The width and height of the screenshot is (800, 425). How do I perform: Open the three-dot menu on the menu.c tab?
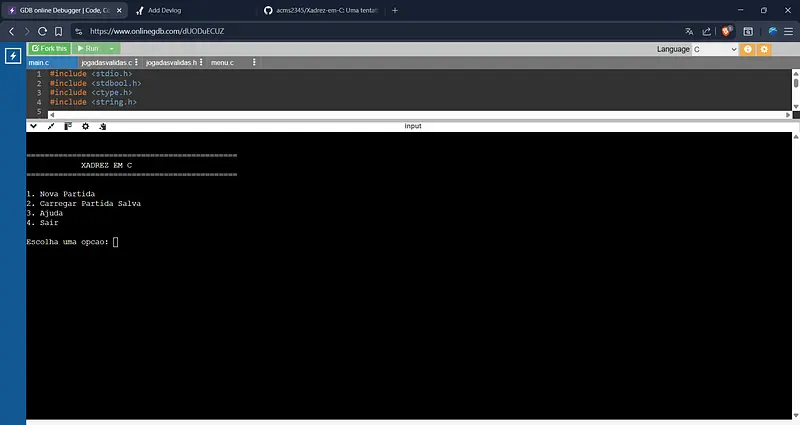(253, 63)
